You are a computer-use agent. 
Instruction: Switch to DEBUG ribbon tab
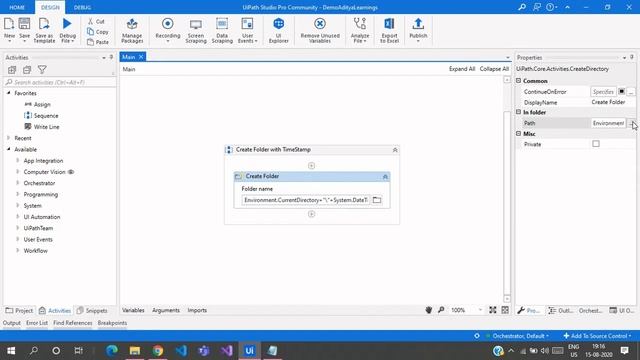pos(82,7)
